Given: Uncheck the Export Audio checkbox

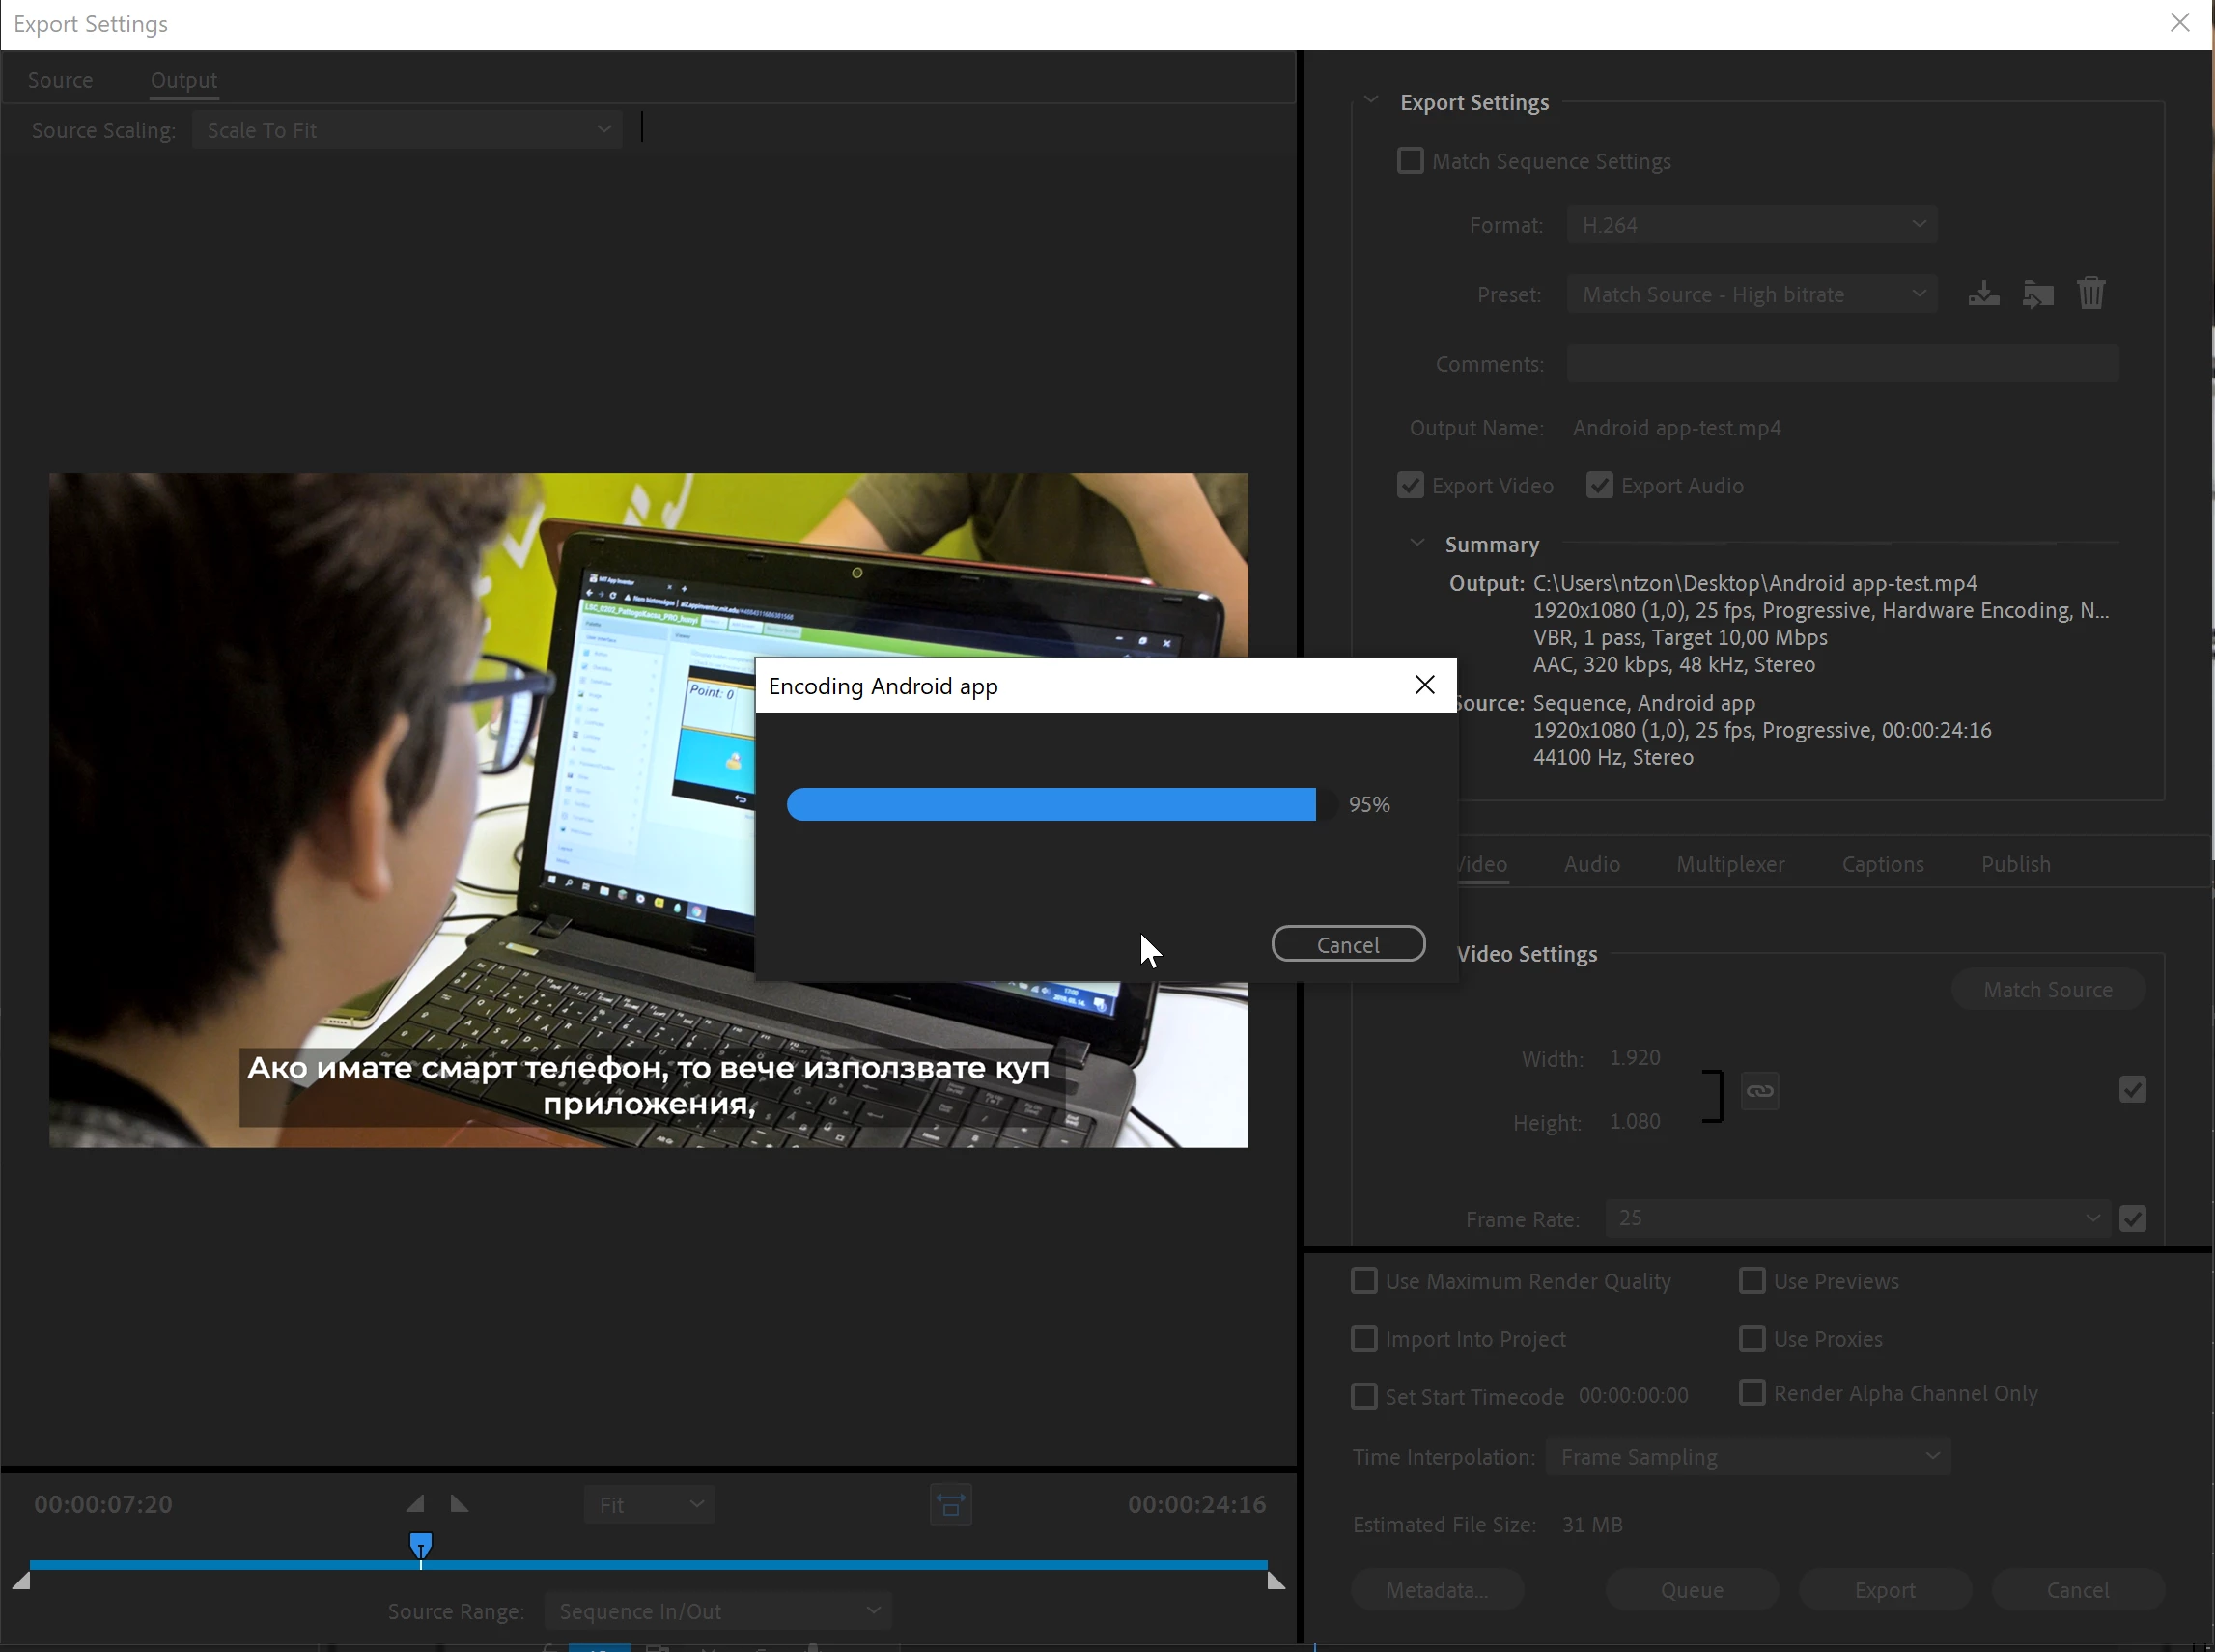Looking at the screenshot, I should tap(1599, 486).
